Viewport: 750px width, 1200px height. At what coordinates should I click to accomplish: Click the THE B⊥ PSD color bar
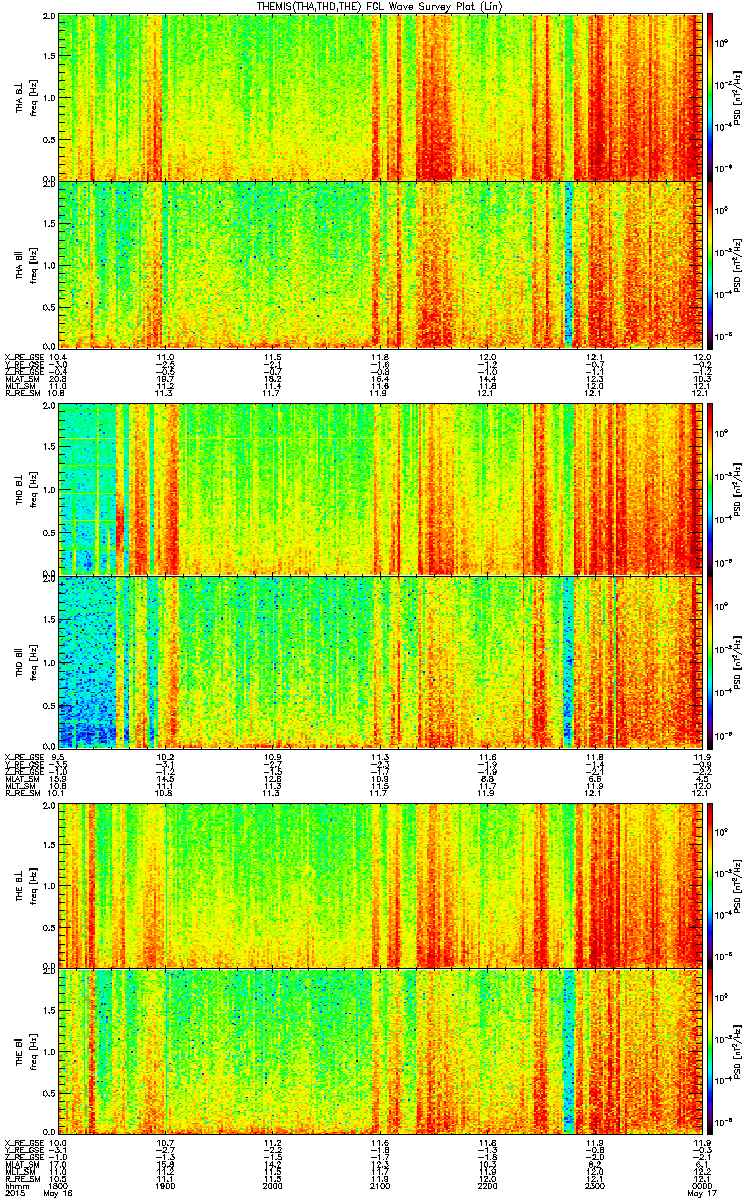coord(711,884)
